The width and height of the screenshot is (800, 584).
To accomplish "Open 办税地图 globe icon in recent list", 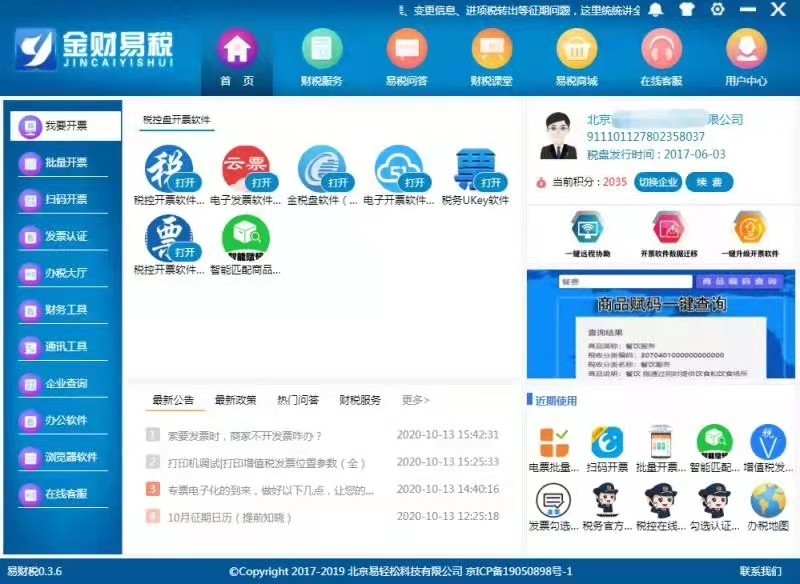I will point(768,500).
